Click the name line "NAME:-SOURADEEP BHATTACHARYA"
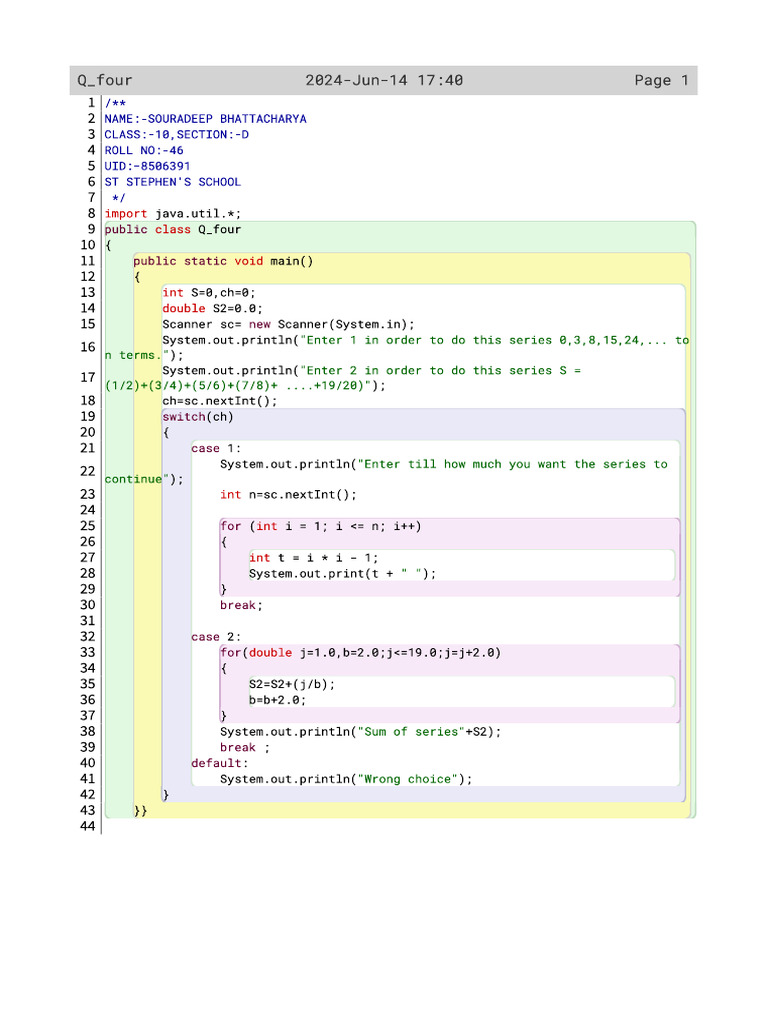This screenshot has width=768, height=1024. [206, 119]
